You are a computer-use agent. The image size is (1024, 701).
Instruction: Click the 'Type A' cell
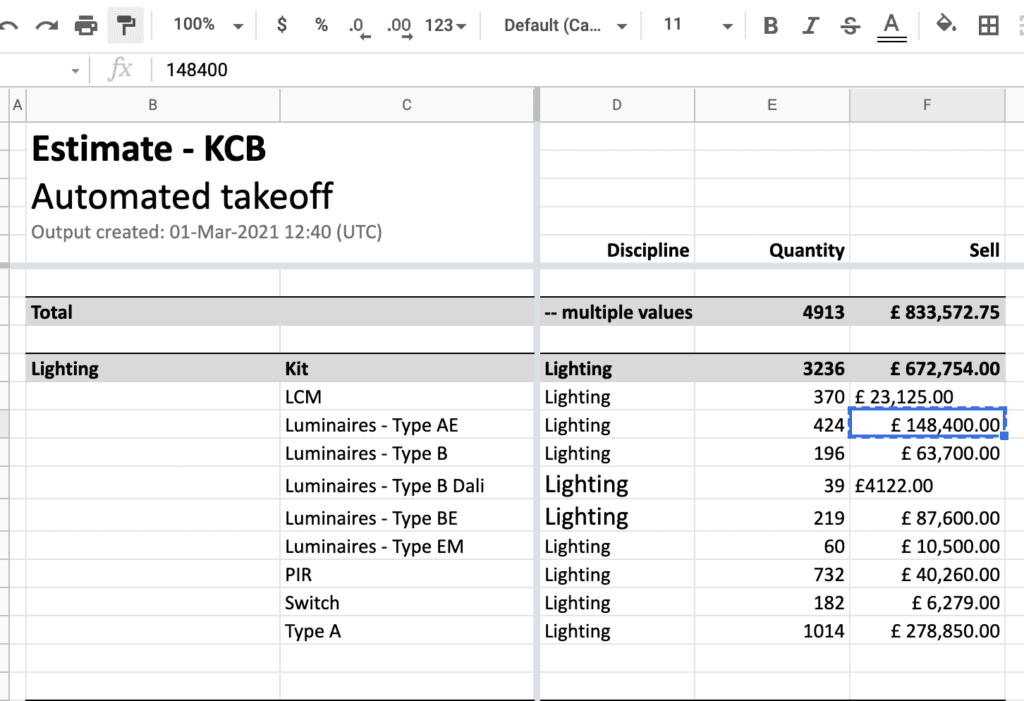(407, 630)
